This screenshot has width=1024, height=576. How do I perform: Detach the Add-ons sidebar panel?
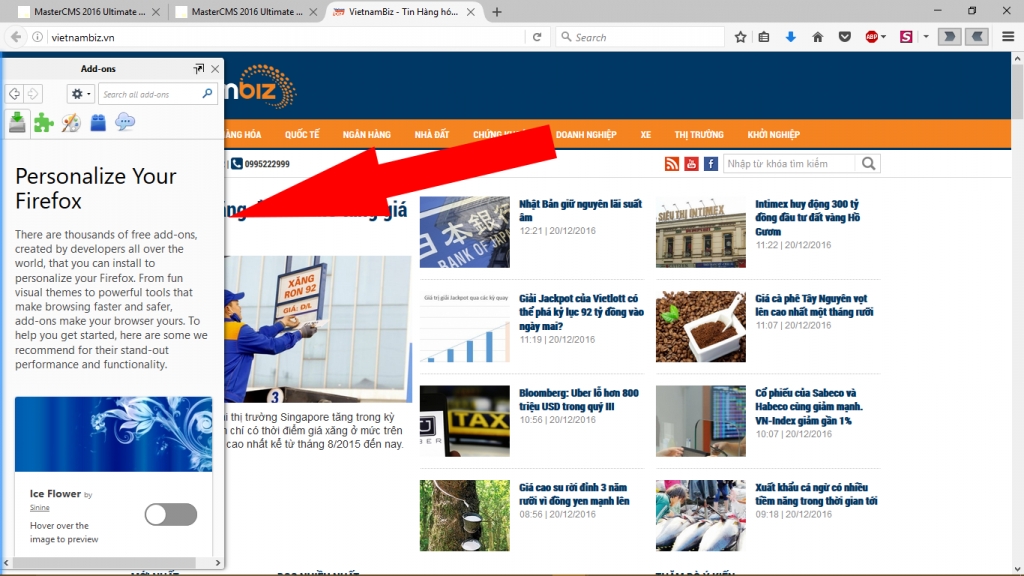click(199, 69)
